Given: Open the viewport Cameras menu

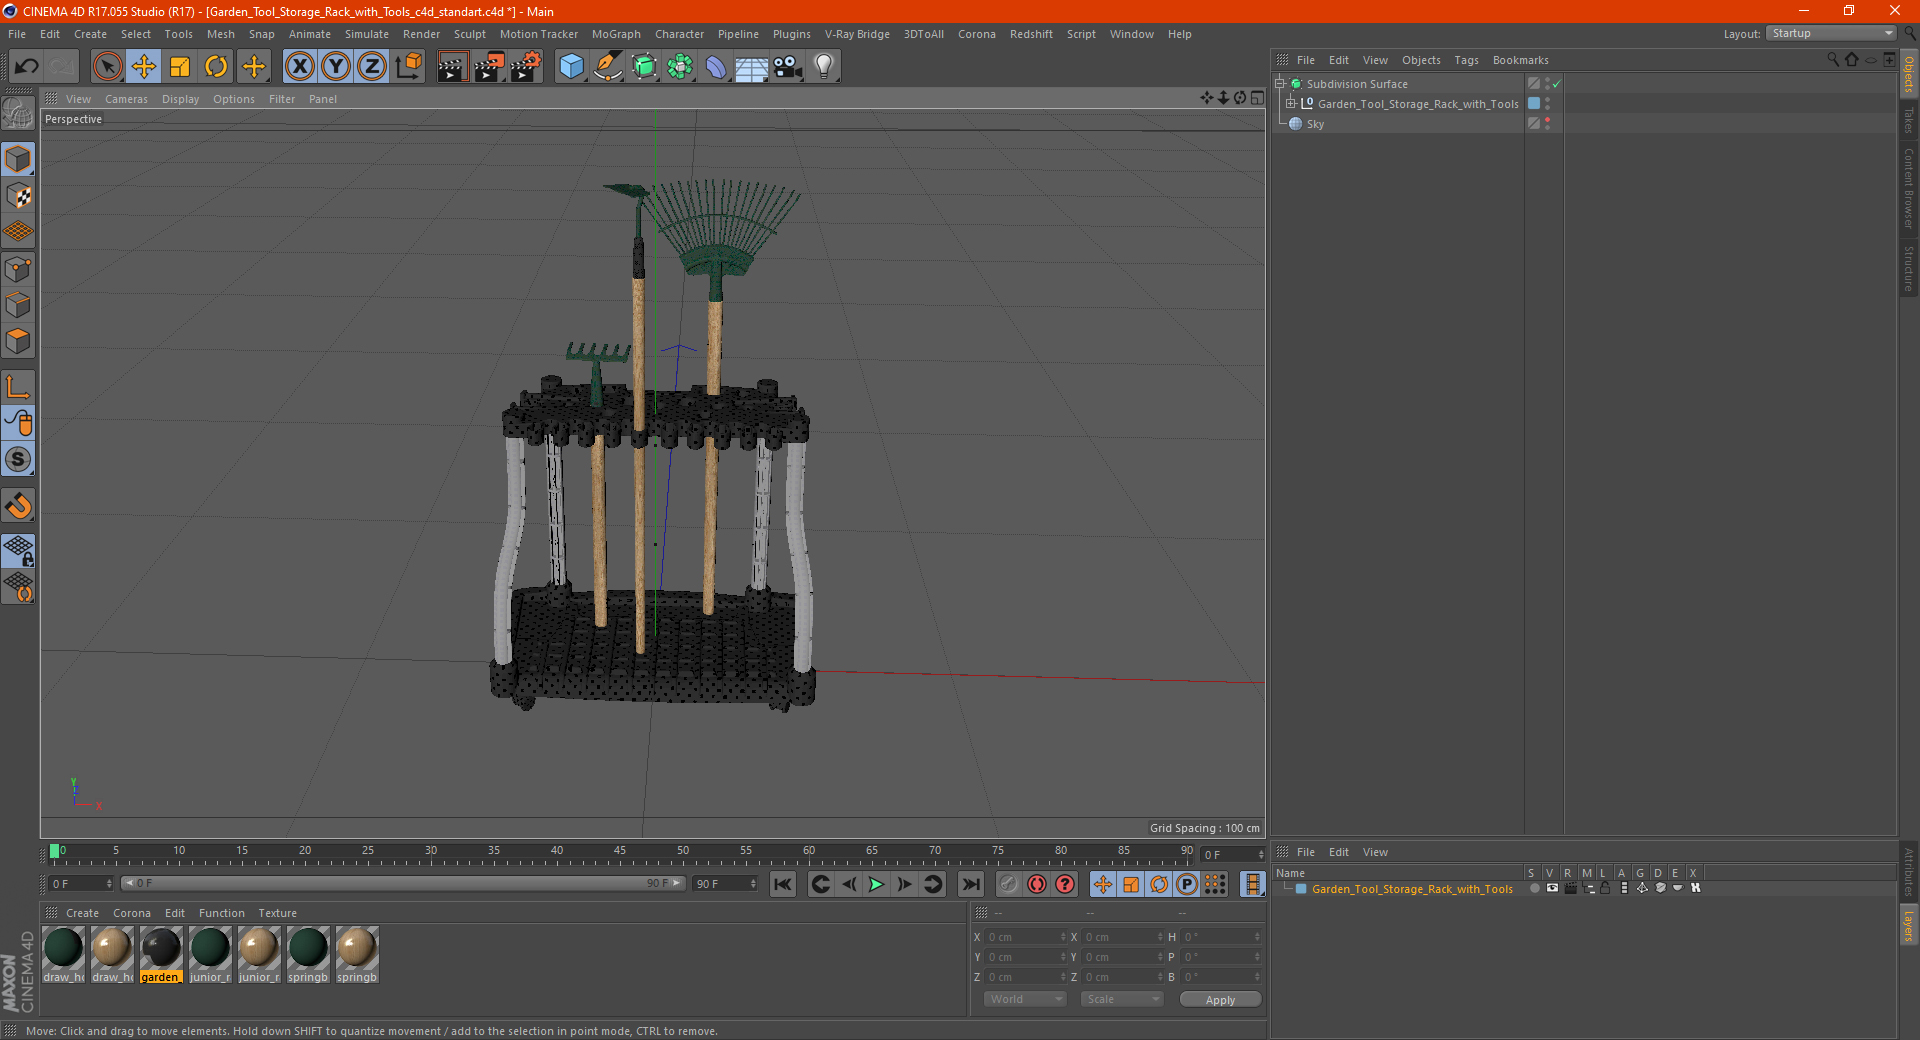Looking at the screenshot, I should tap(126, 99).
